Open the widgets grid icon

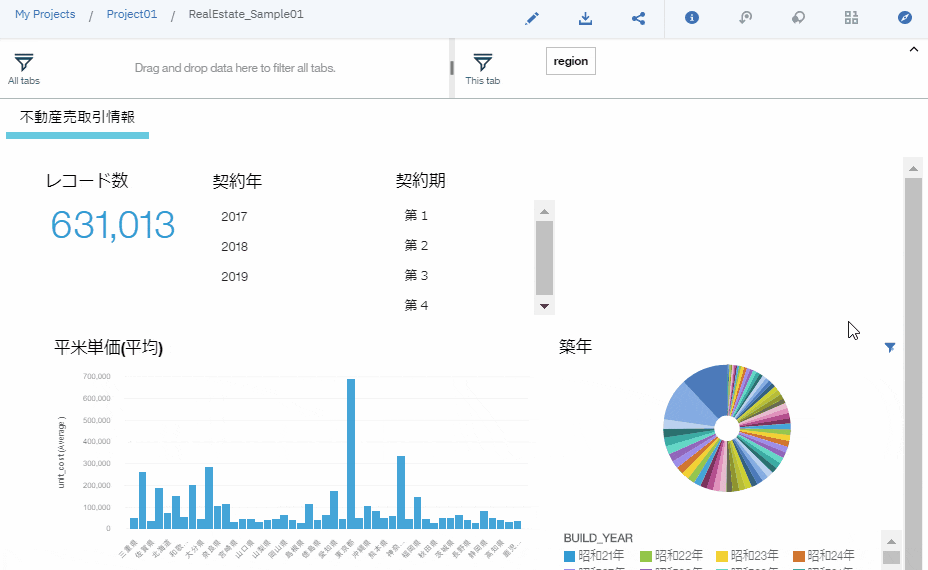click(x=851, y=18)
